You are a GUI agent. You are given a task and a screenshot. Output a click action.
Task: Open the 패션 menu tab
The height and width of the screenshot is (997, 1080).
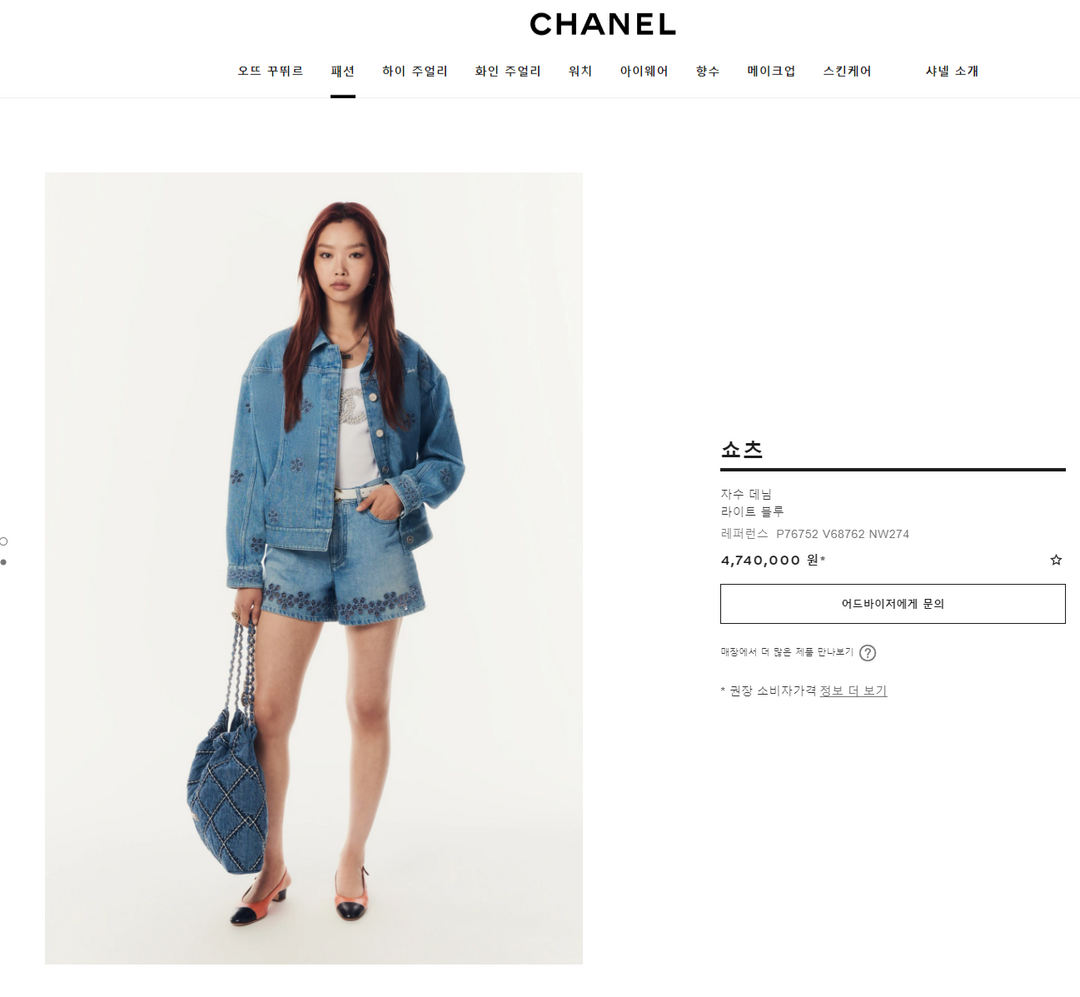[x=342, y=71]
